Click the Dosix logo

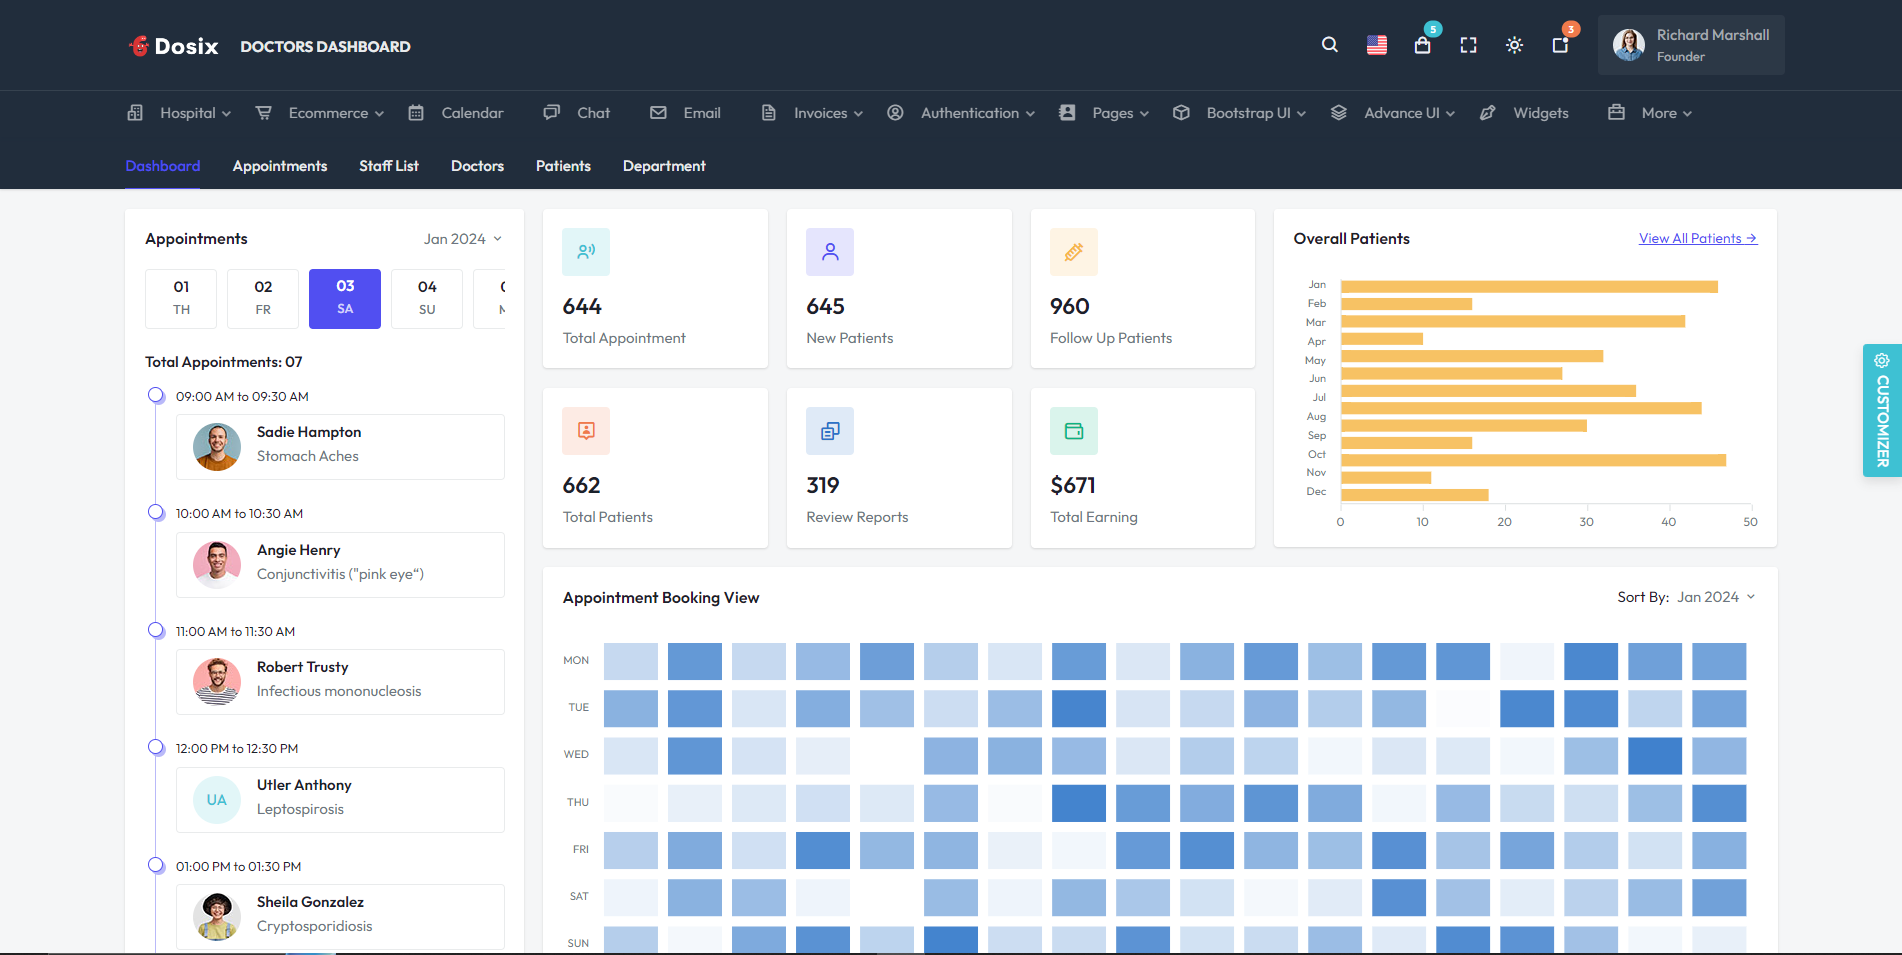tap(174, 46)
